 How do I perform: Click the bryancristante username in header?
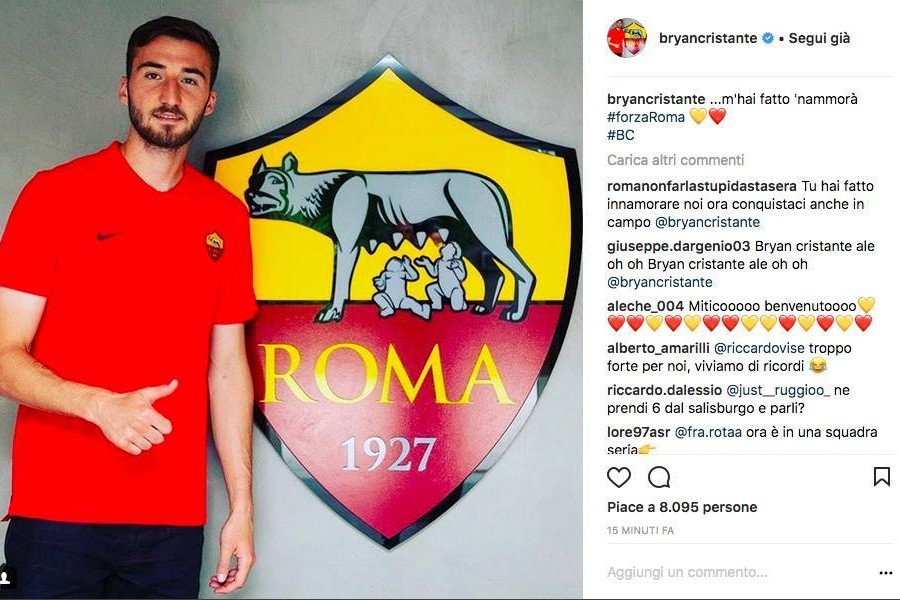click(708, 38)
